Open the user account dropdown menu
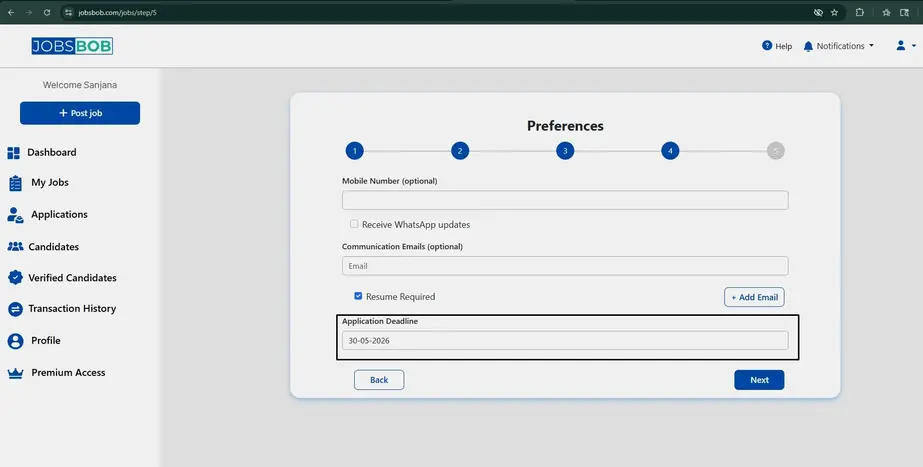Viewport: 923px width, 467px height. (906, 46)
